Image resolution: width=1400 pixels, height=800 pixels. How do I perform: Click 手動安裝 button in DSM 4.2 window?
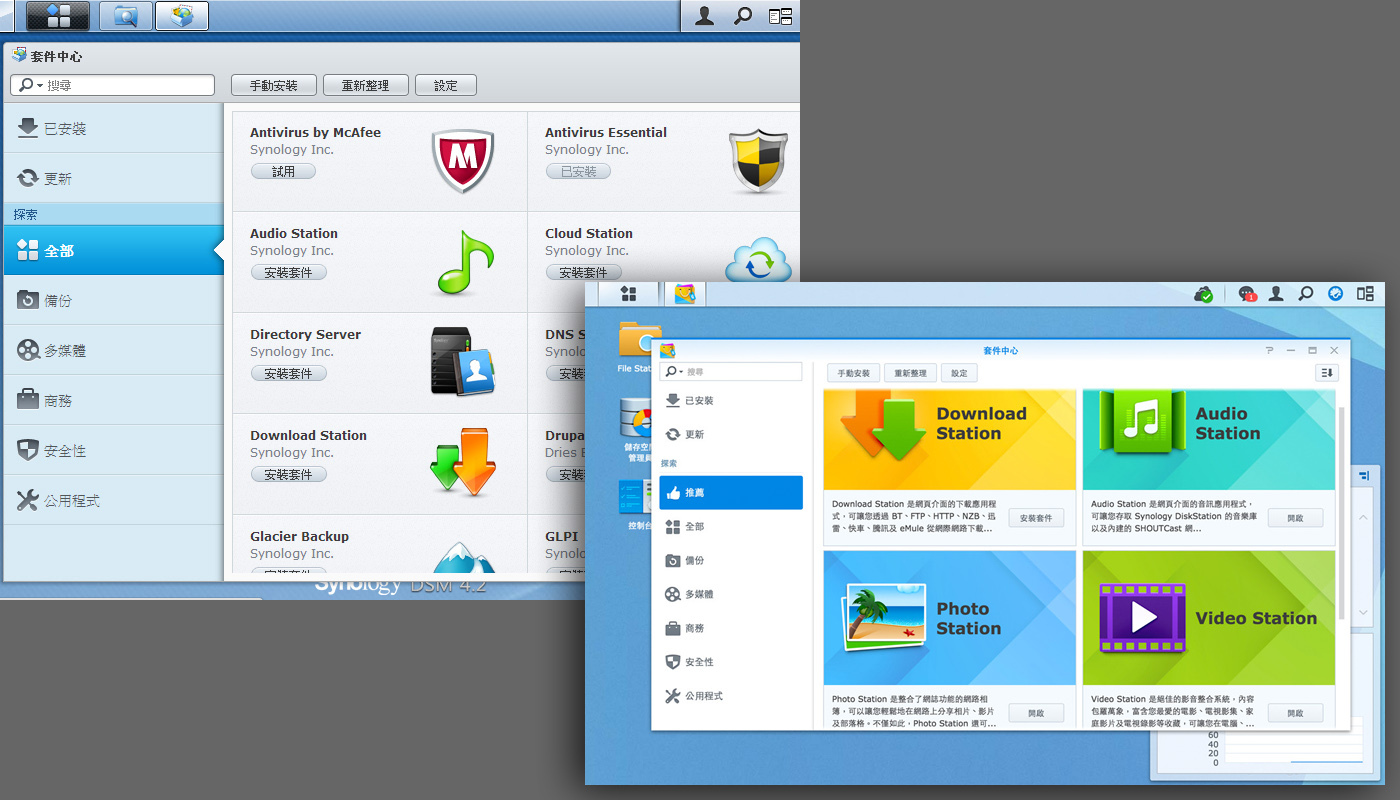pyautogui.click(x=274, y=85)
